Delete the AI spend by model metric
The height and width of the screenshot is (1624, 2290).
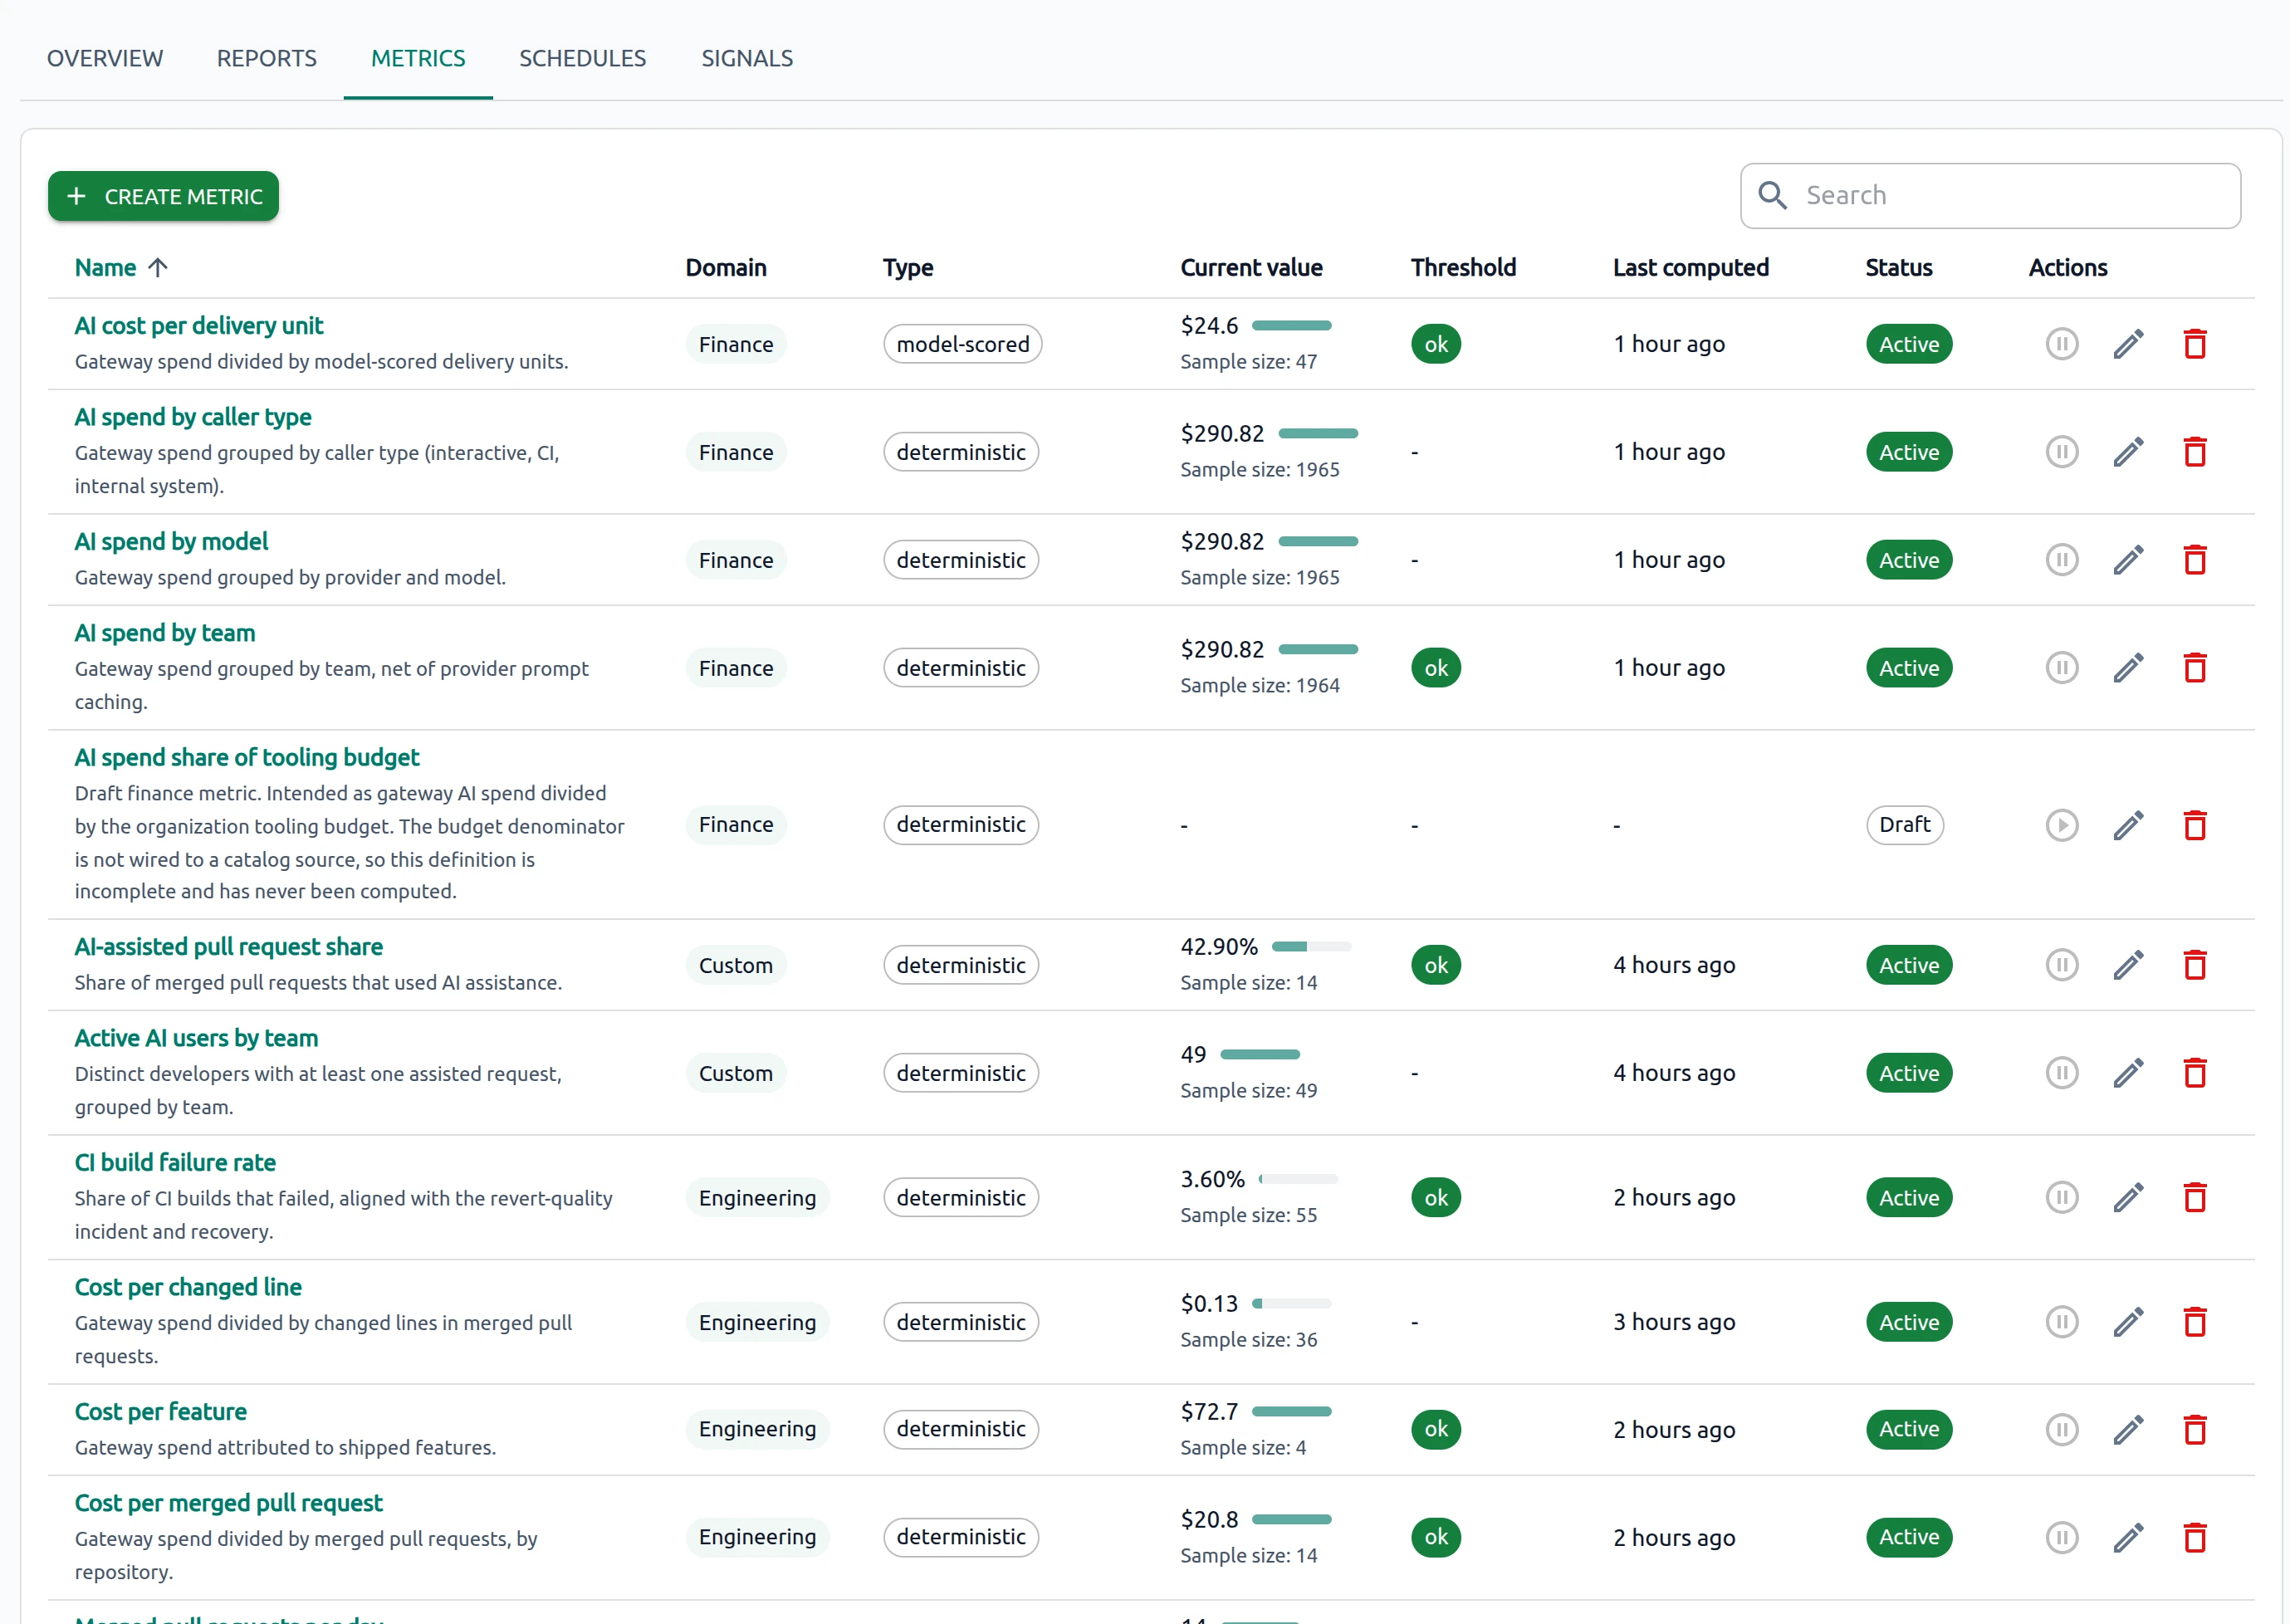[2195, 560]
